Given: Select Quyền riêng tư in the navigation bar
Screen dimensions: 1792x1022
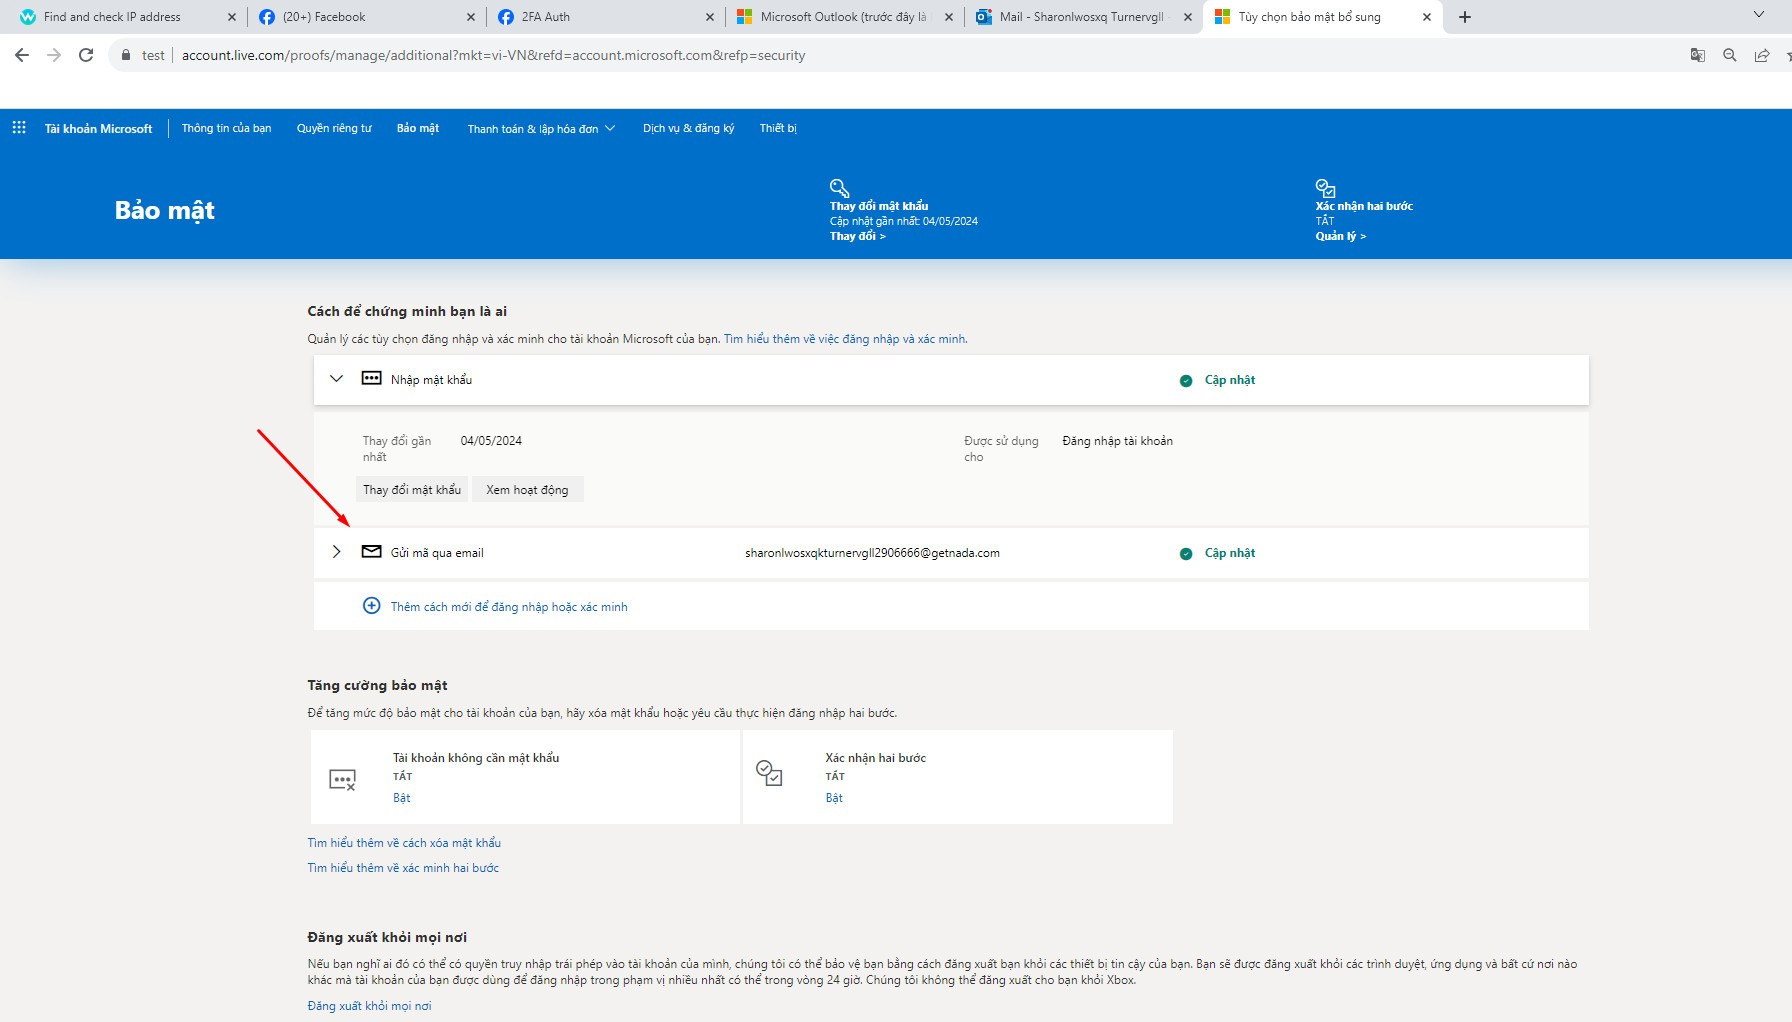Looking at the screenshot, I should (x=335, y=128).
